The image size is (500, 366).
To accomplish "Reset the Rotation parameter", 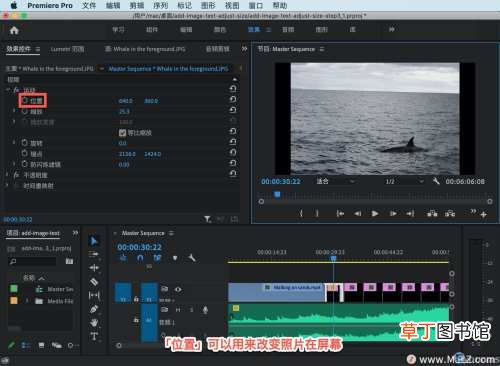I will [233, 142].
